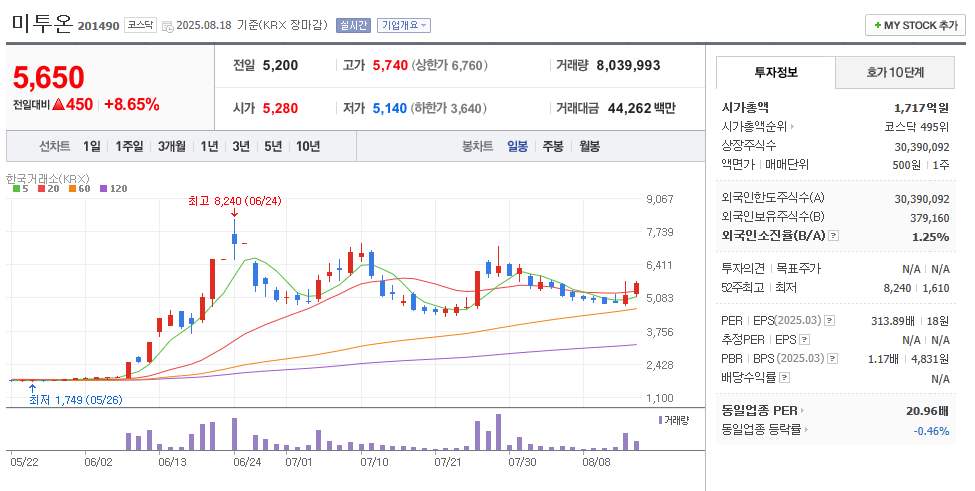This screenshot has width=975, height=491.
Task: Click the 코스닥 495위 ranking value
Action: (x=917, y=127)
